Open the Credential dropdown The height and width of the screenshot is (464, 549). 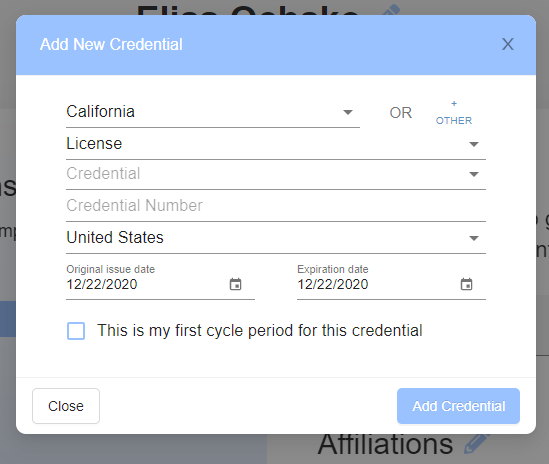(x=276, y=174)
